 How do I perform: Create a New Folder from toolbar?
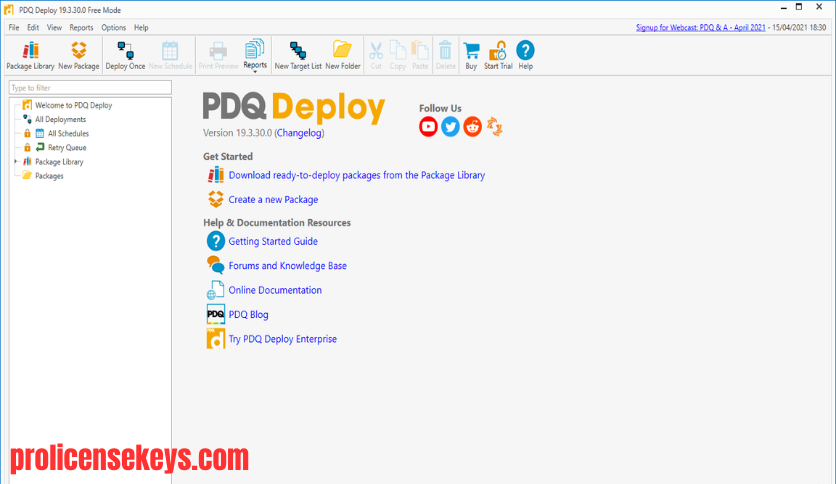coord(343,55)
